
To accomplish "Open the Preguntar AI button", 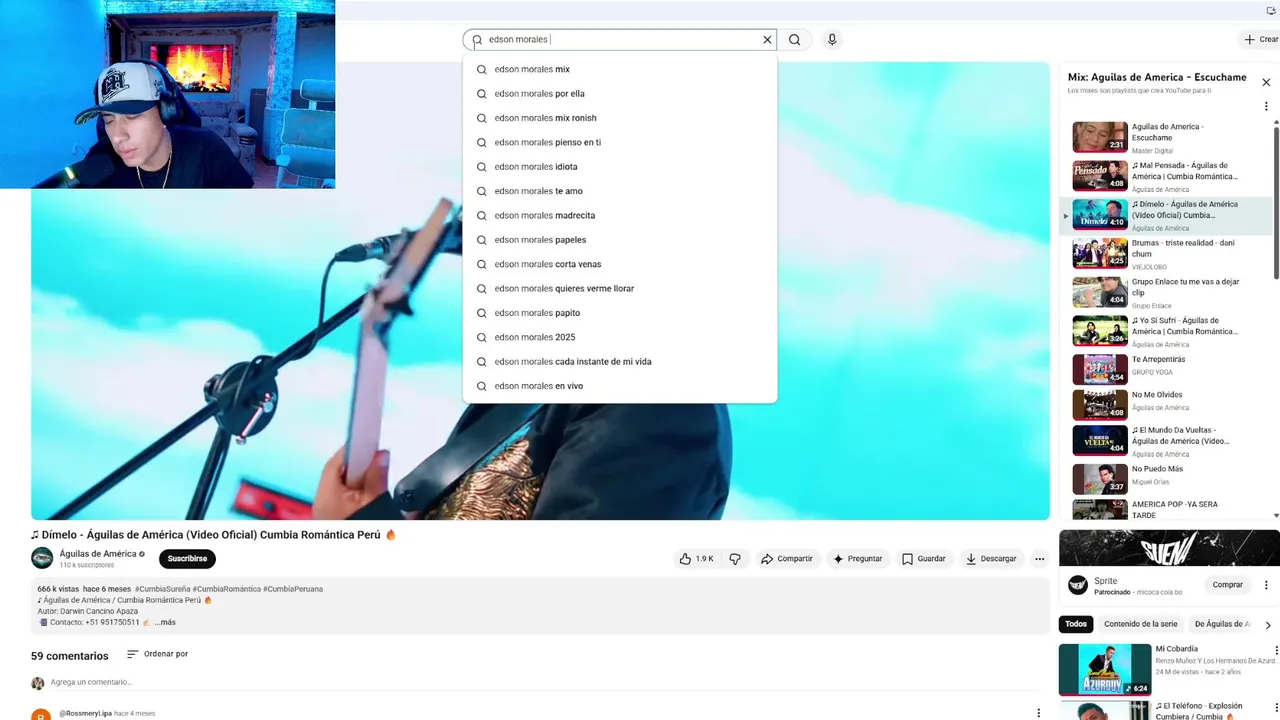I will 858,559.
